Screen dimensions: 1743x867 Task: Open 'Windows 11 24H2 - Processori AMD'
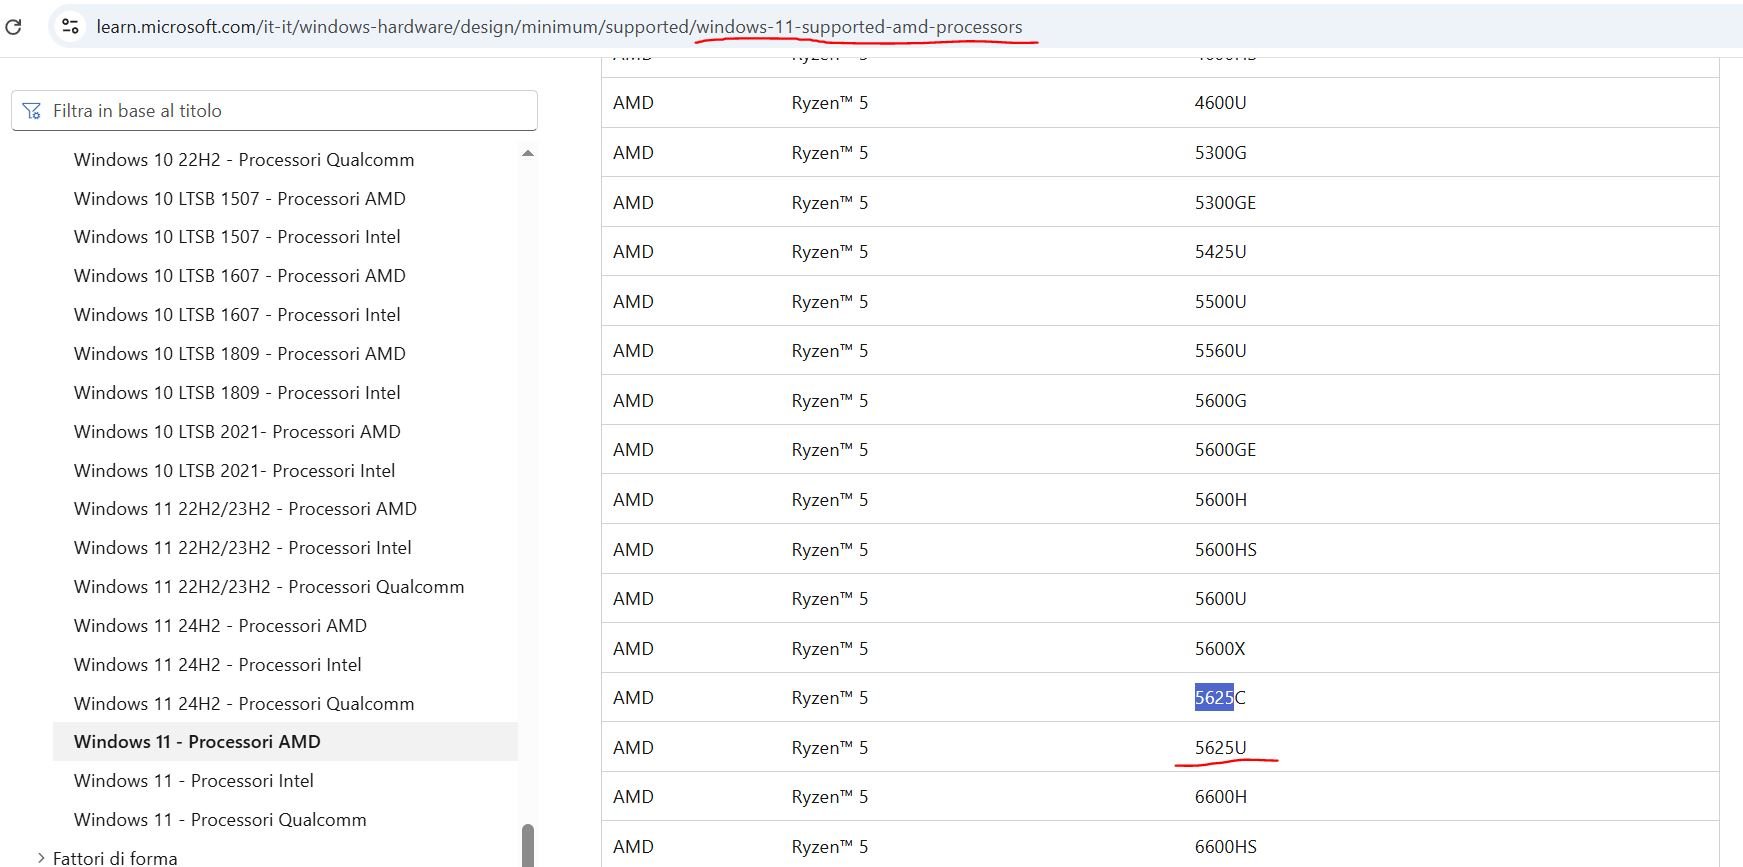coord(220,626)
